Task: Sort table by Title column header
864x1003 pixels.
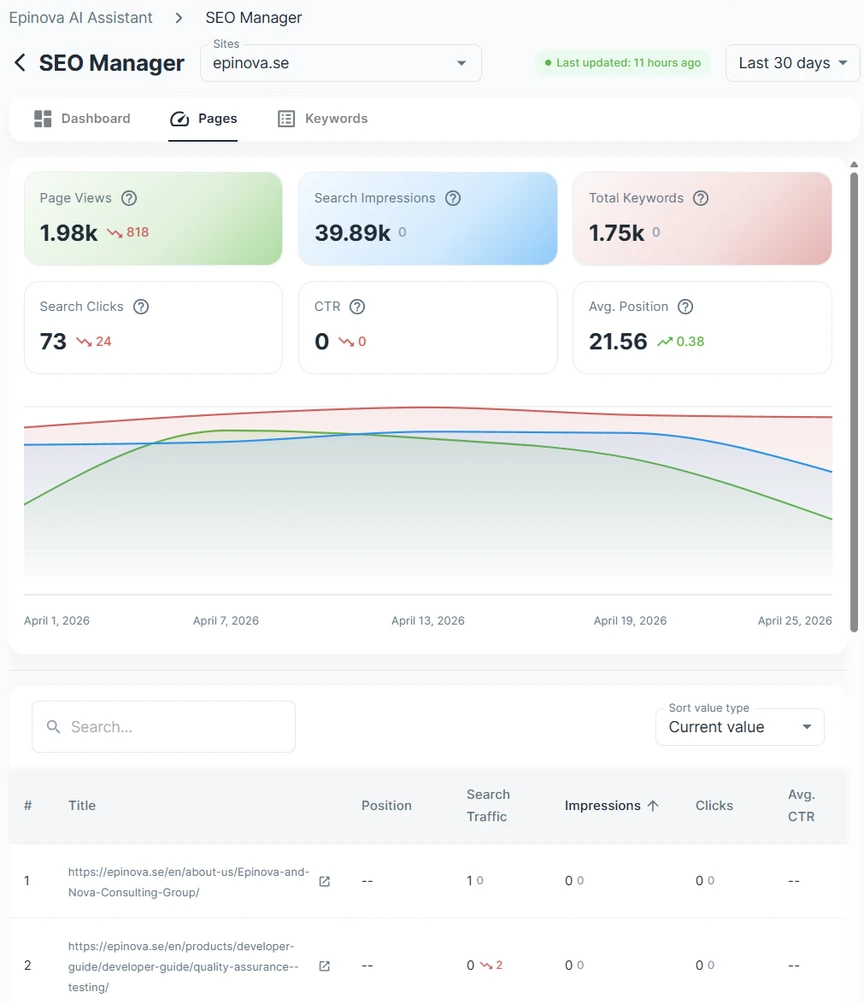Action: point(82,805)
